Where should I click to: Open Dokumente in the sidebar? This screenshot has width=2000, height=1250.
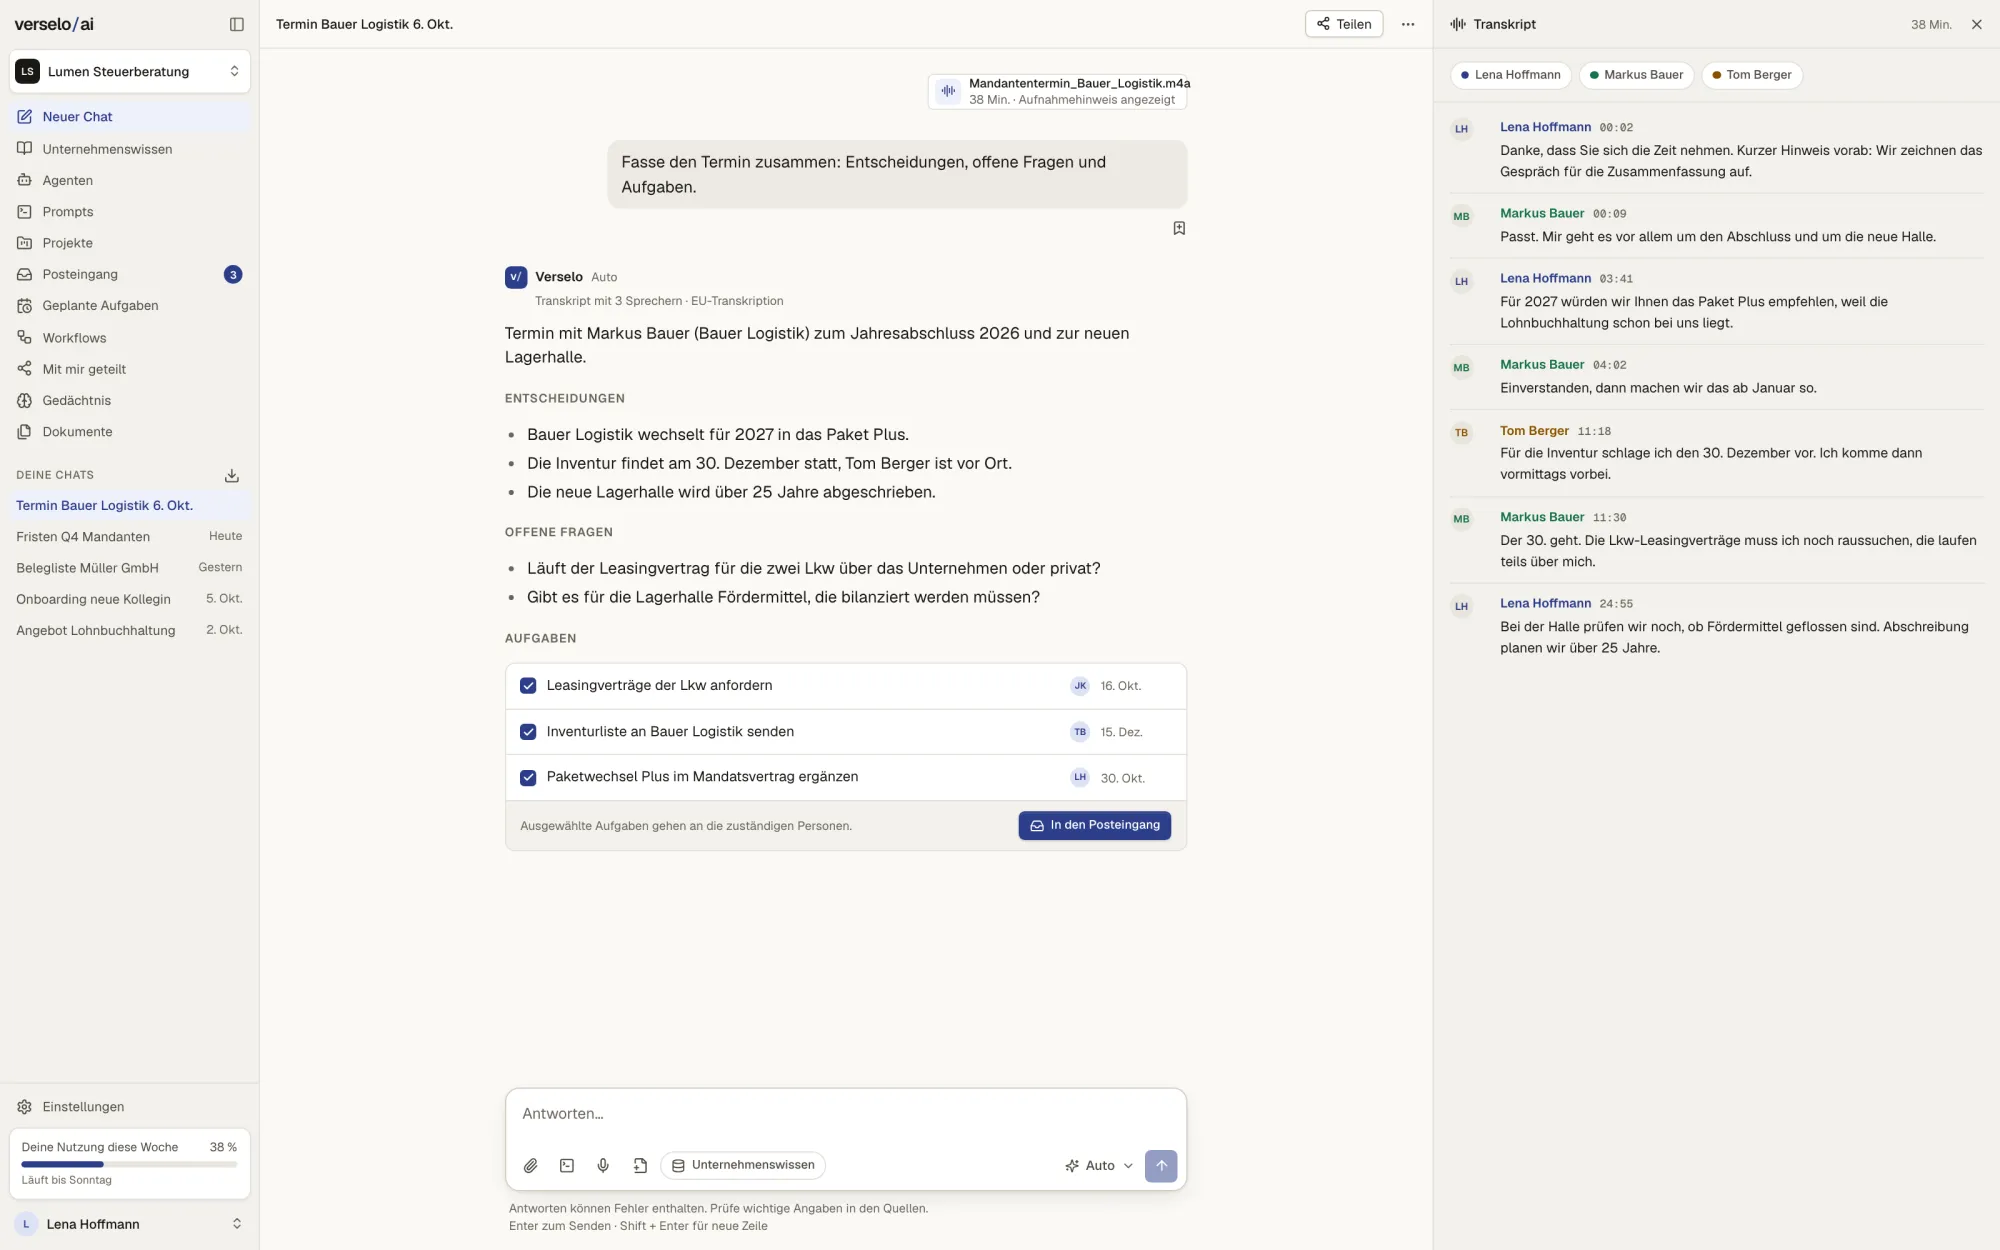[x=129, y=431]
